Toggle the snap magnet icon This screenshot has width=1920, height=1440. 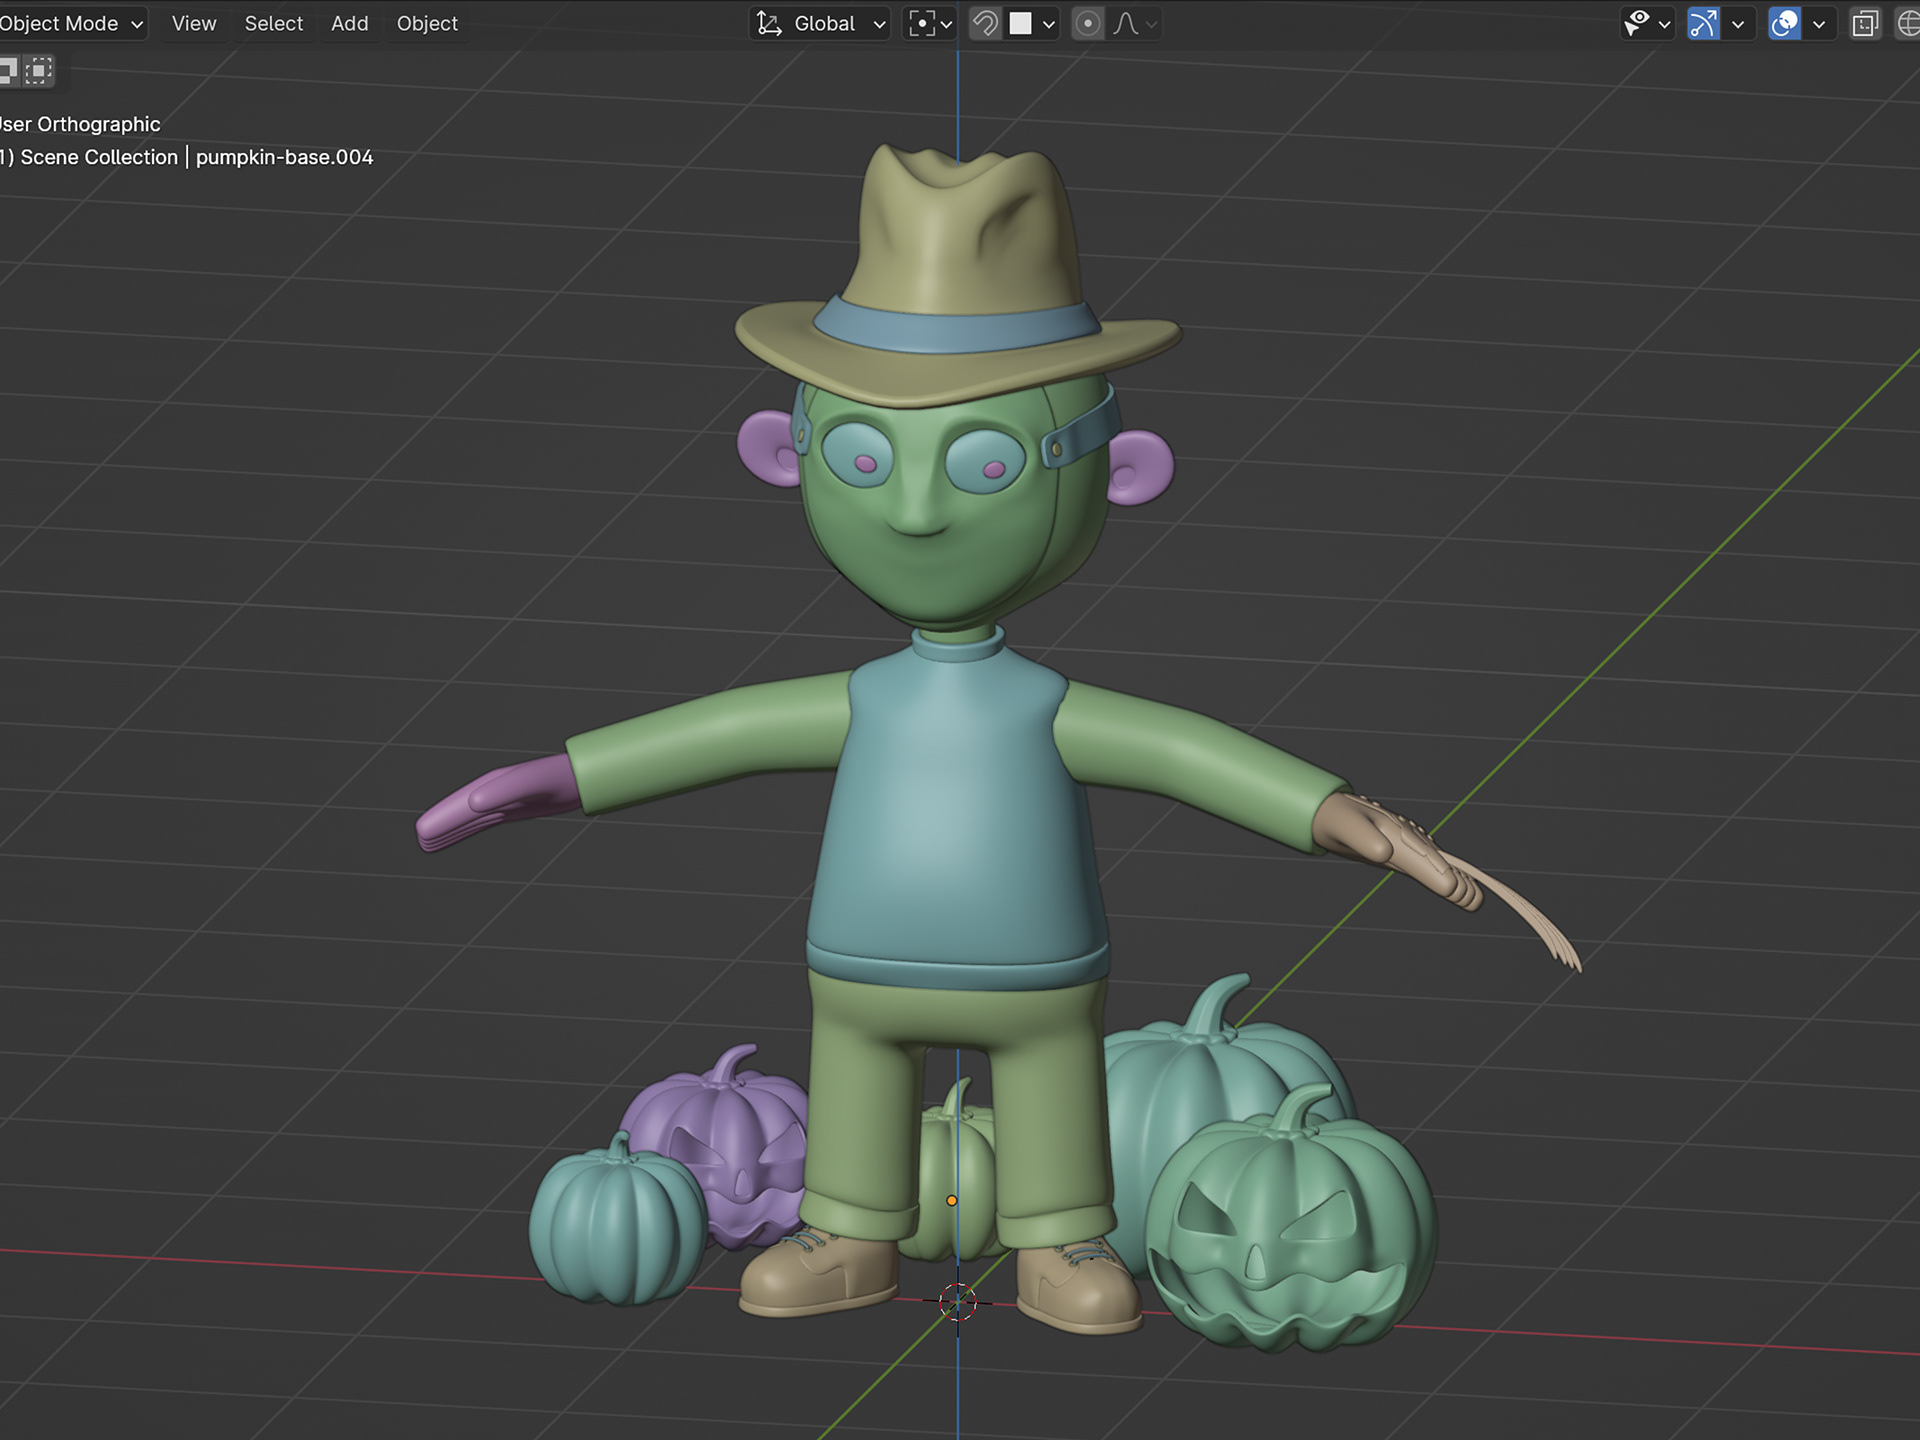coord(985,23)
